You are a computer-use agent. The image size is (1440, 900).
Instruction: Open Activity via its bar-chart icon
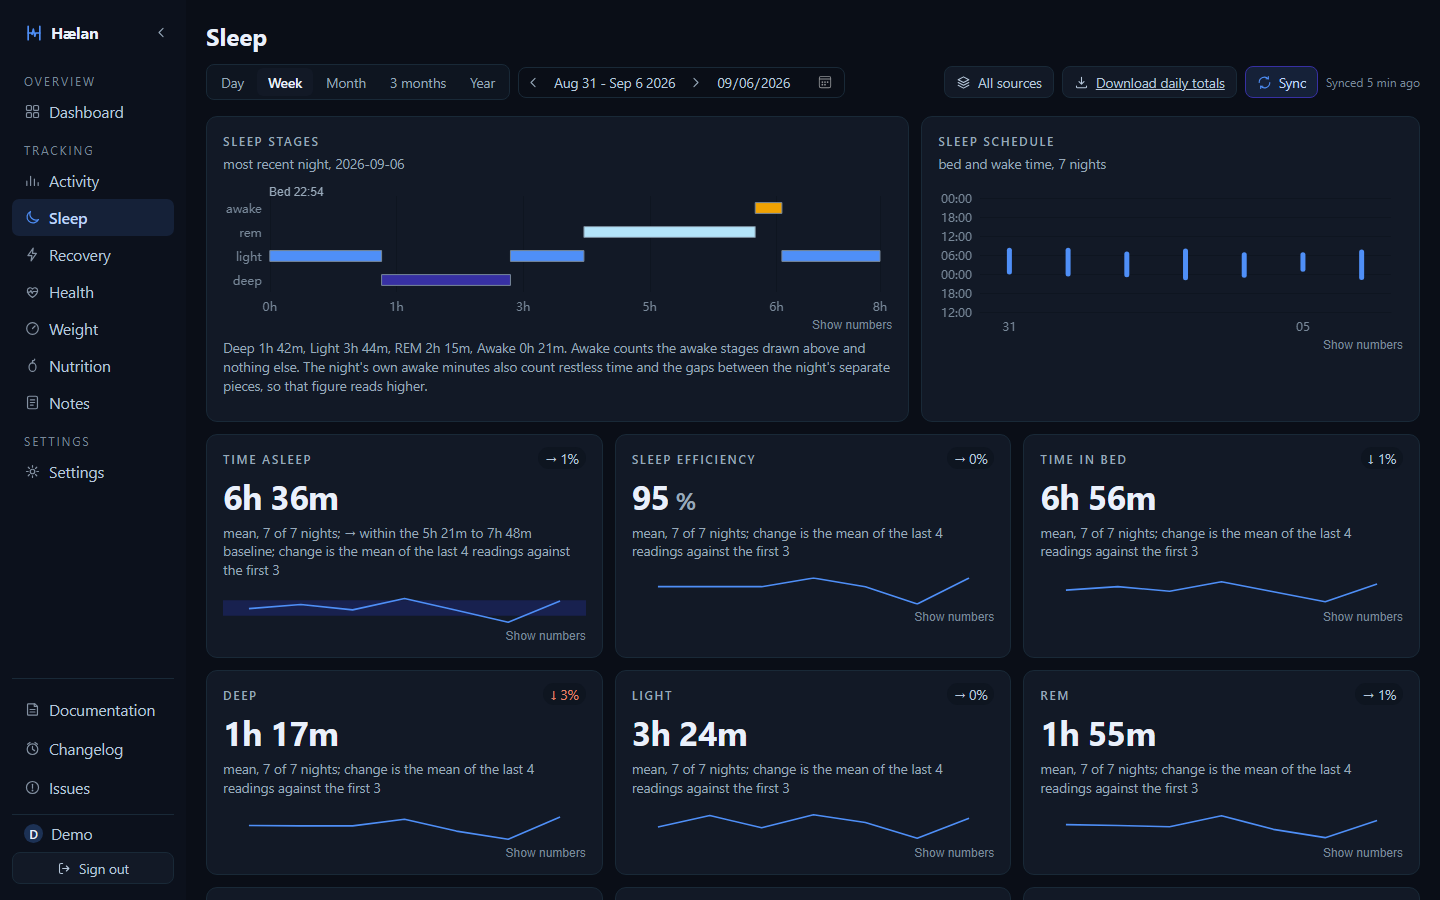(x=33, y=181)
